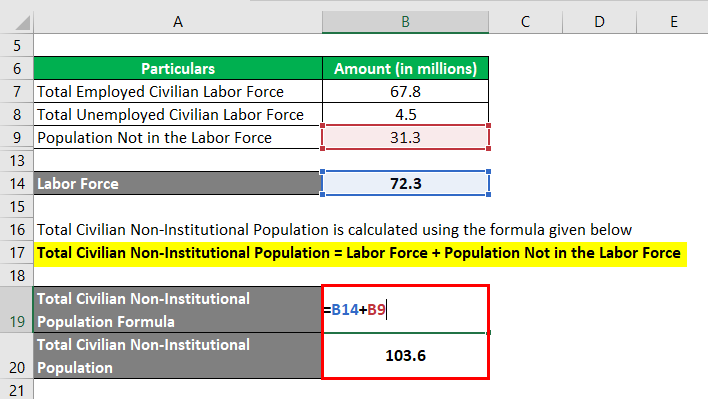Select row 18 header

tap(17, 275)
